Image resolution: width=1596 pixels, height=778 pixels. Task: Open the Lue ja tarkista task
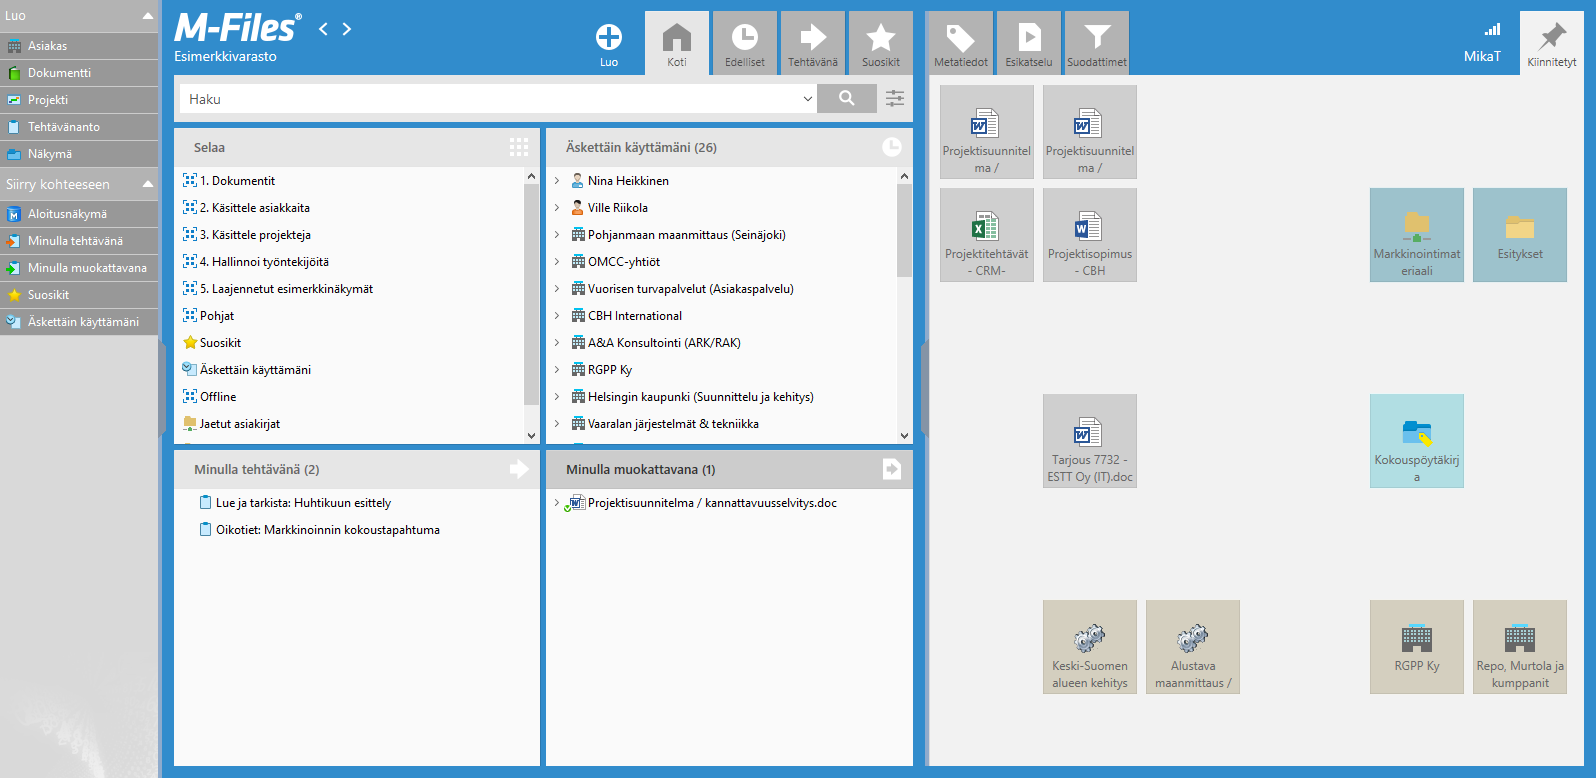pos(303,503)
